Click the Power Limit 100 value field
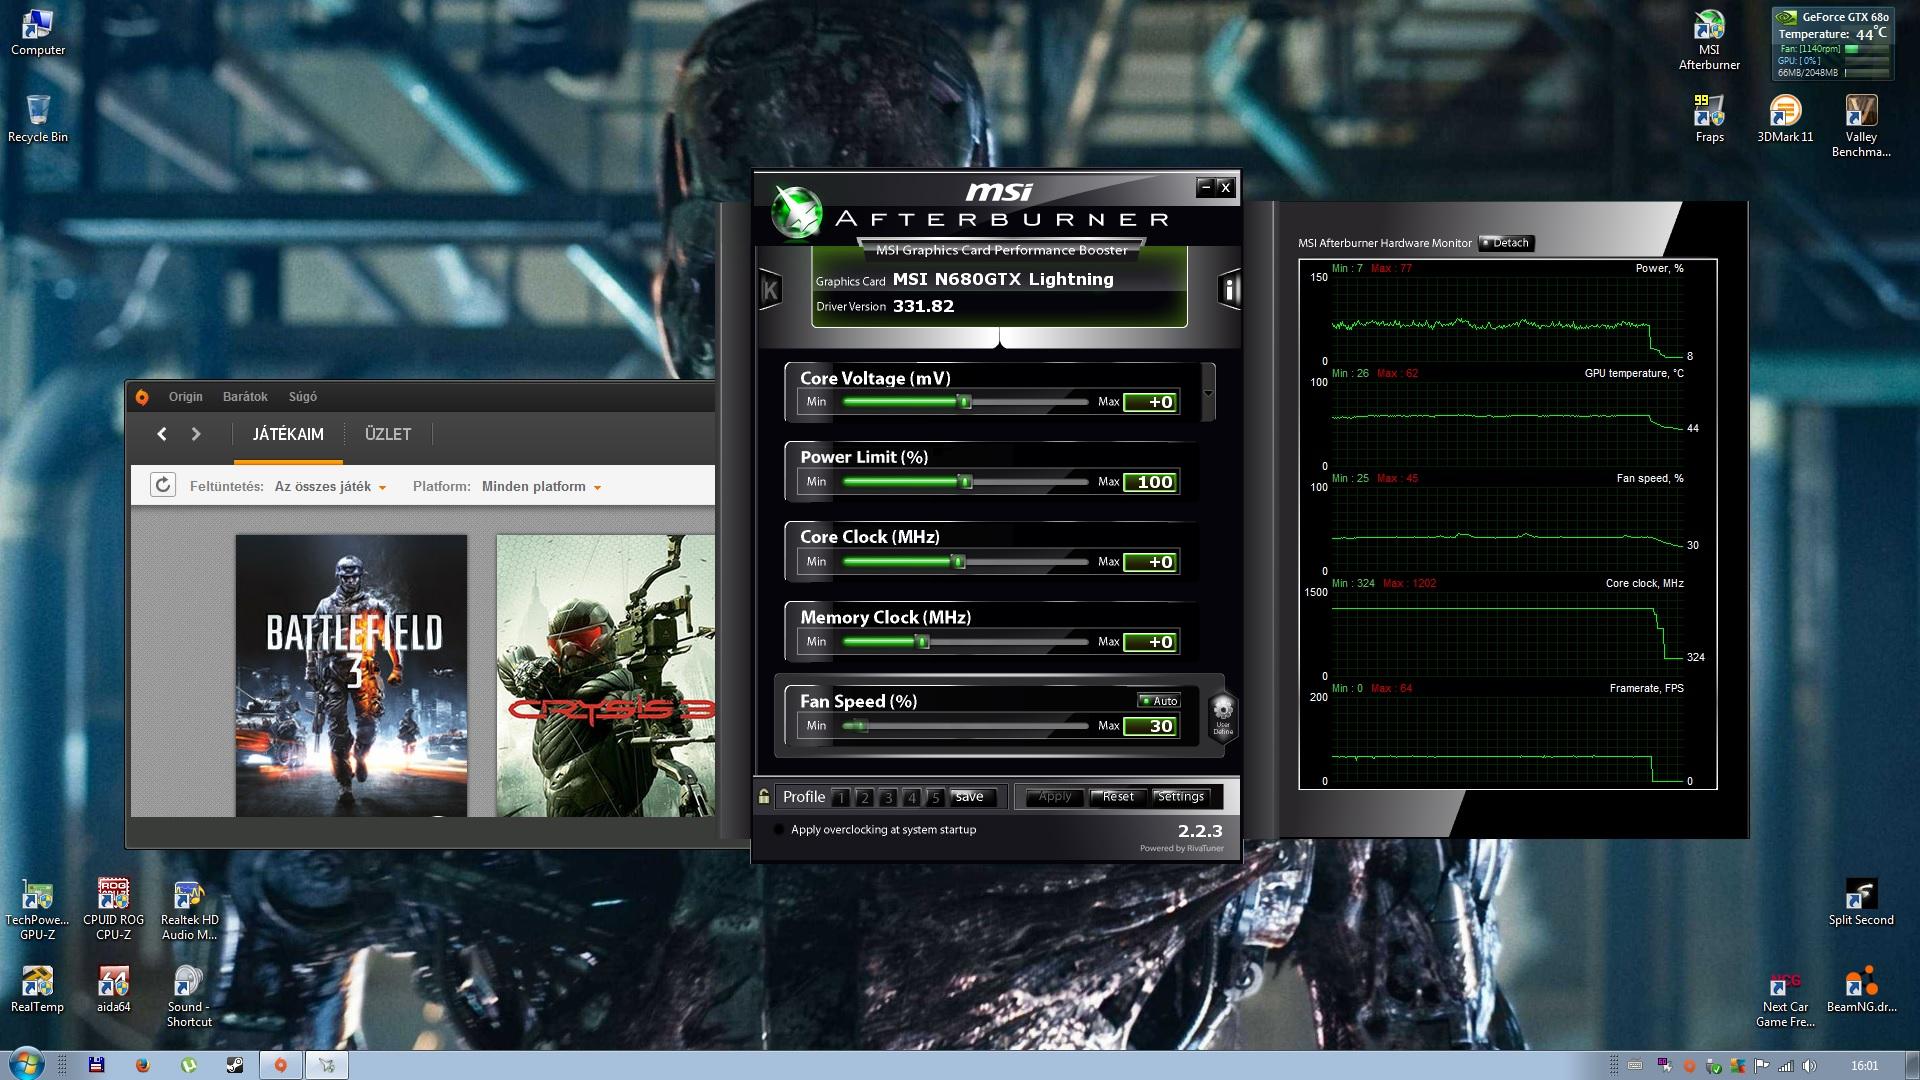1920x1080 pixels. click(1151, 482)
